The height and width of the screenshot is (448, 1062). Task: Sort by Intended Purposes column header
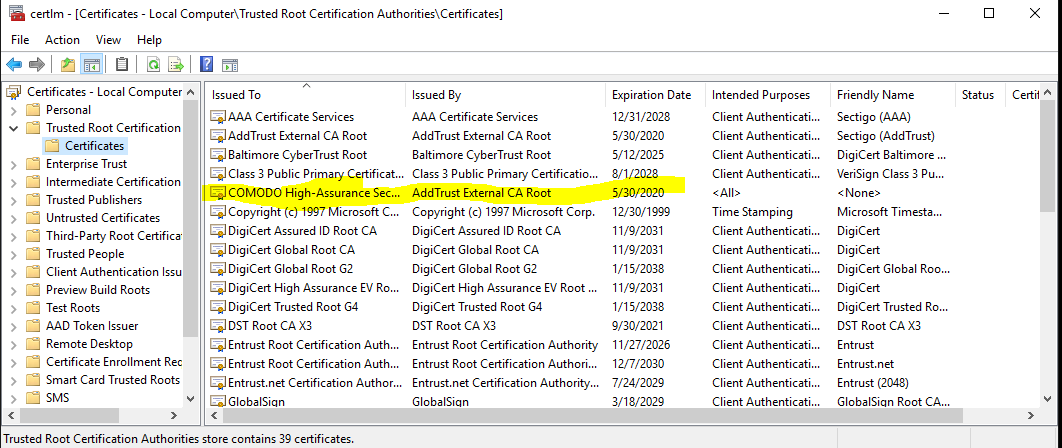click(768, 95)
